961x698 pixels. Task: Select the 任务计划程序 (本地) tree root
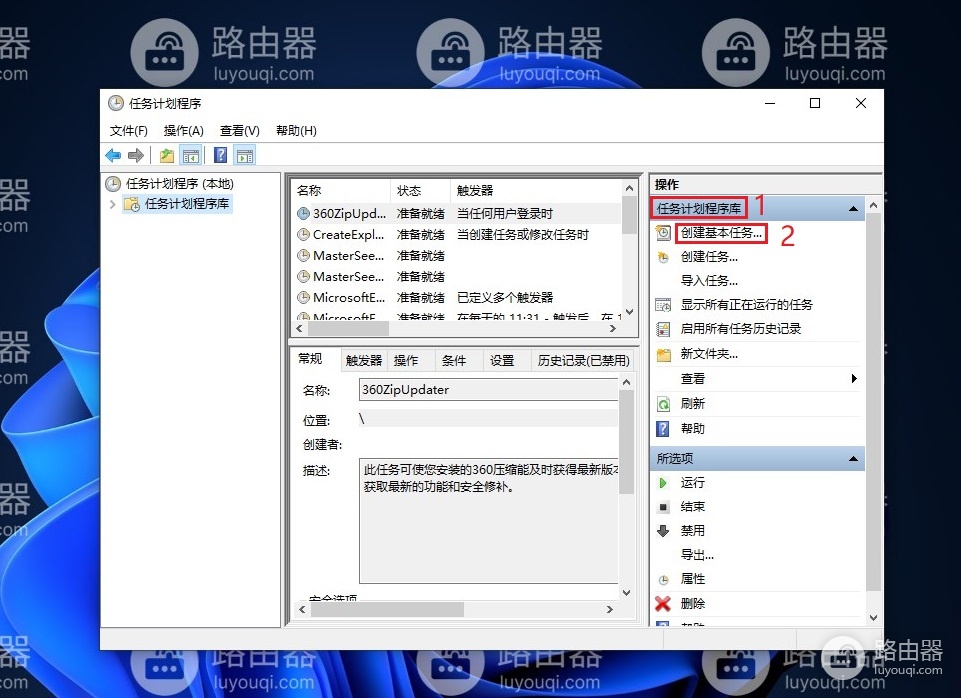[180, 184]
